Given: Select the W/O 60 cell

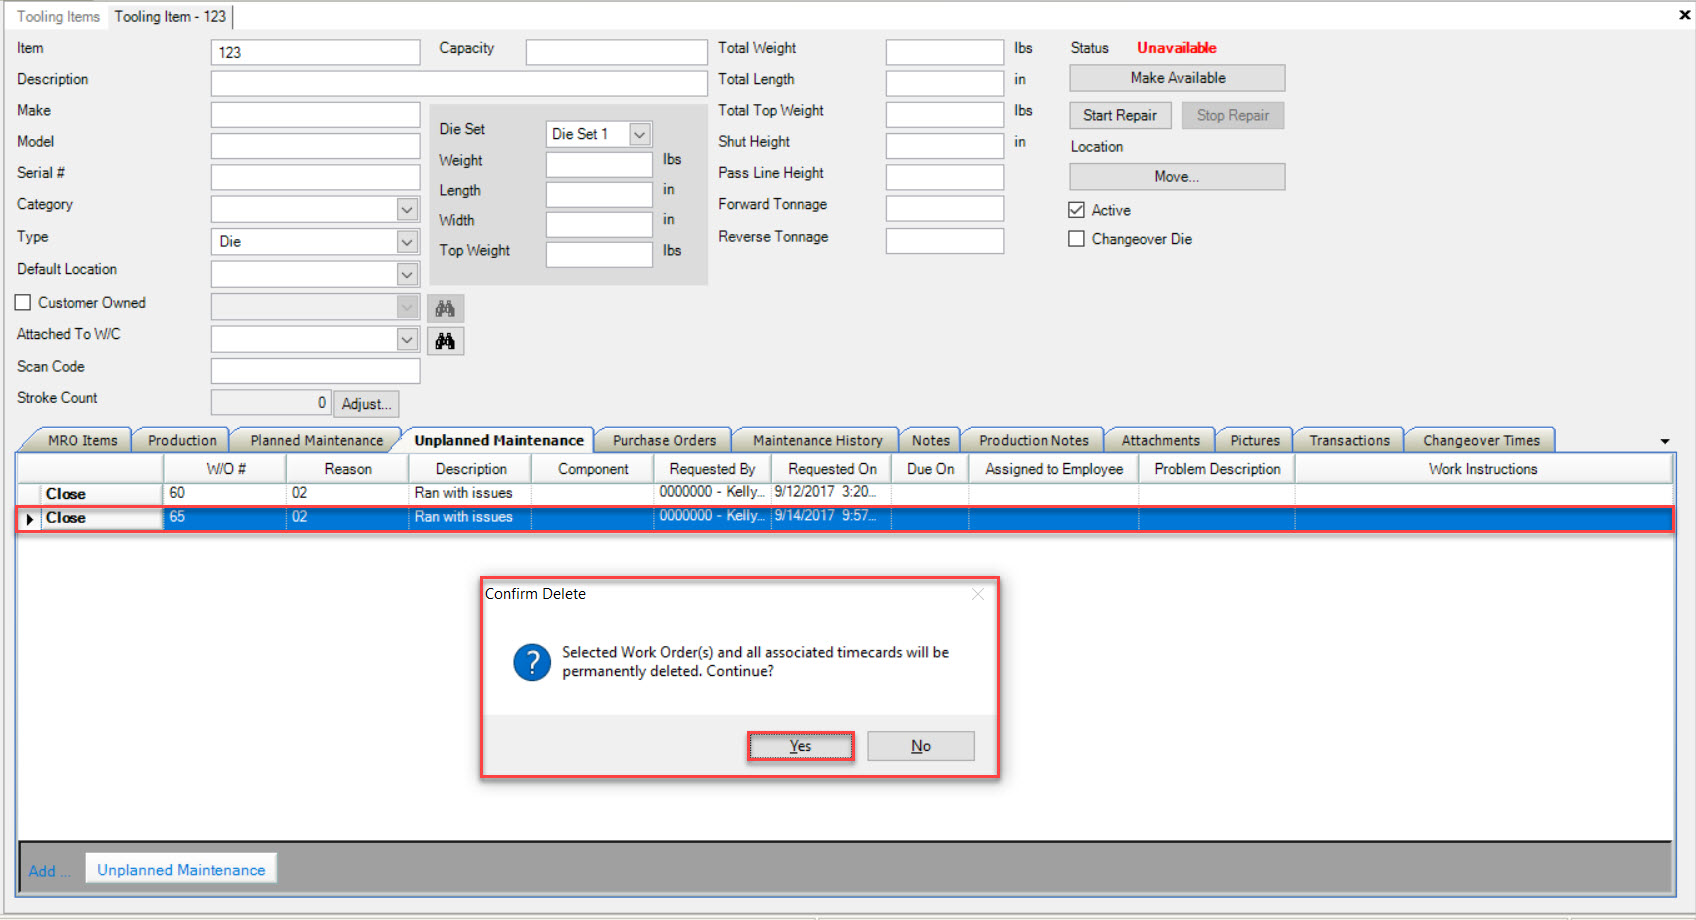Looking at the screenshot, I should point(226,493).
